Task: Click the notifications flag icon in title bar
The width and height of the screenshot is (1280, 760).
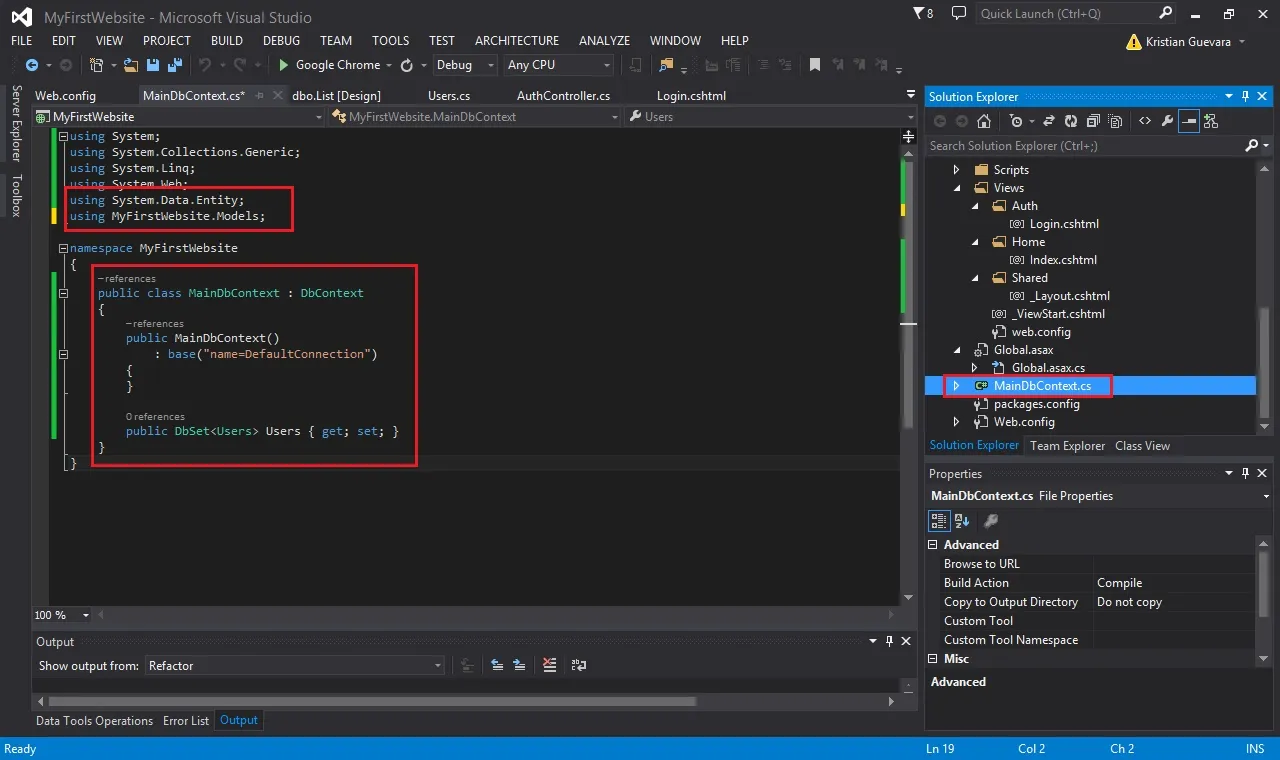Action: (919, 13)
